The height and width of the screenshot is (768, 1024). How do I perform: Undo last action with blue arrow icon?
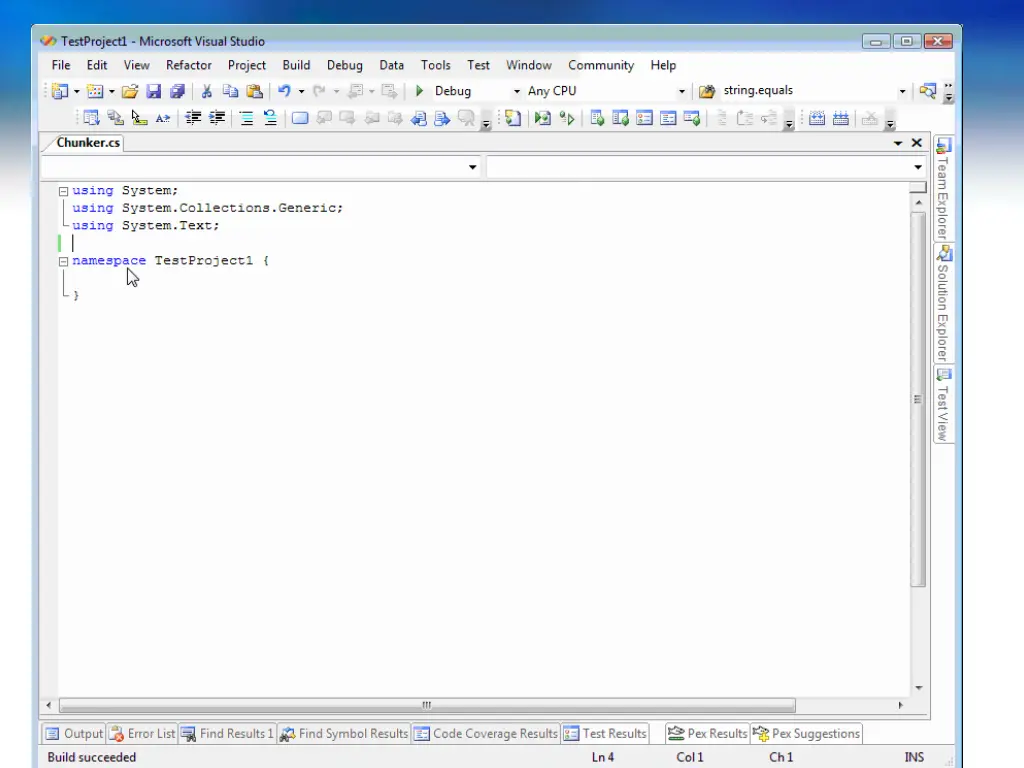coord(284,91)
